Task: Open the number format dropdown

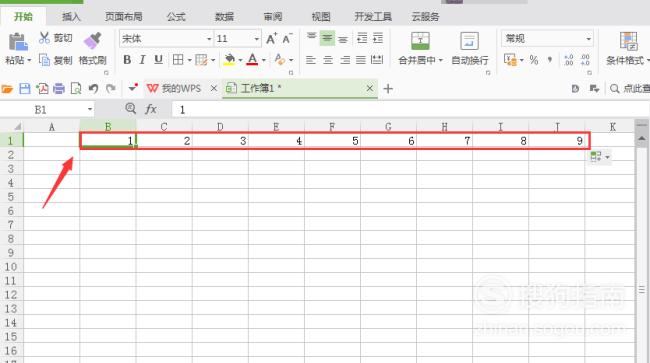Action: click(588, 39)
